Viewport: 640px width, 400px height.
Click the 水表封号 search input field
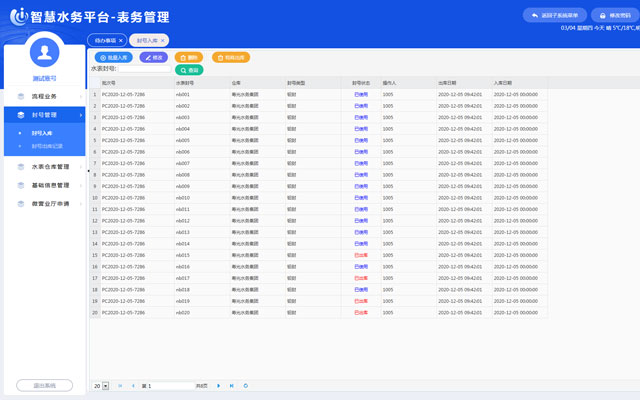pos(143,69)
